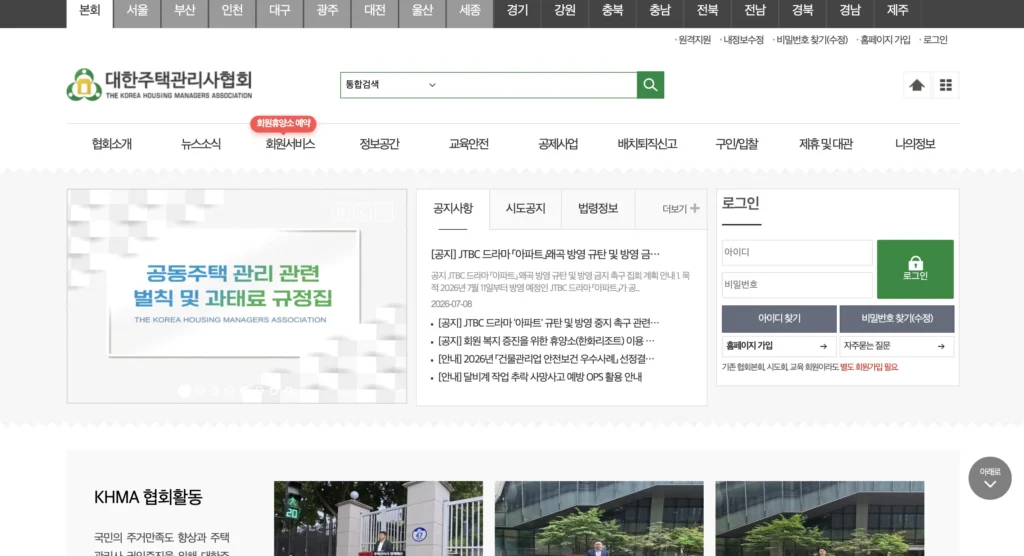1024x556 pixels.
Task: Switch to the 전북 region tab
Action: [x=707, y=12]
